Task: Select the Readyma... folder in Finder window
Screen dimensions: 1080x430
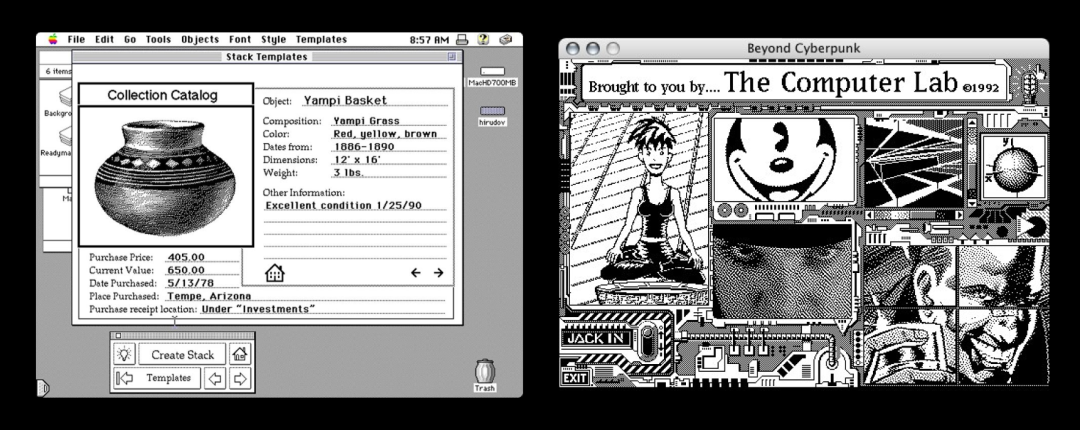Action: coord(58,141)
